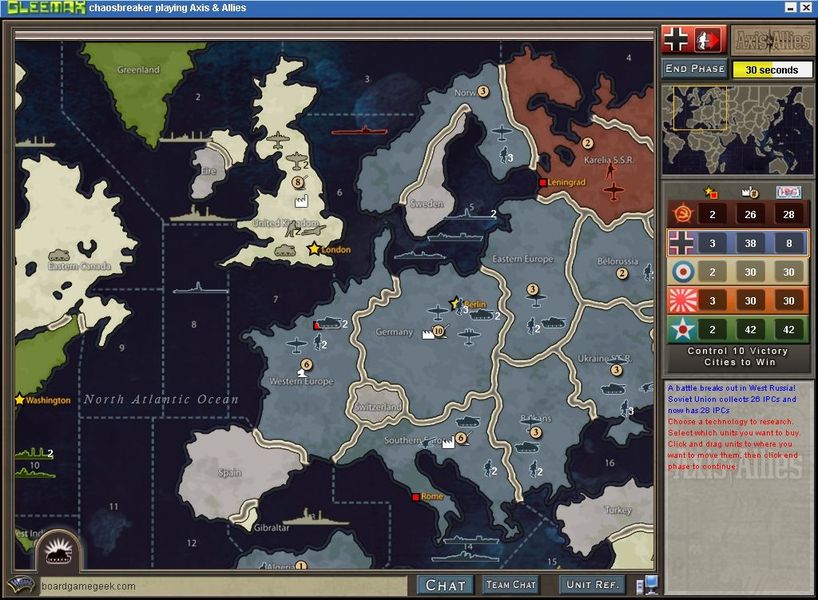The width and height of the screenshot is (818, 600).
Task: Select the fighter plane in Western Europe
Action: pyautogui.click(x=296, y=345)
